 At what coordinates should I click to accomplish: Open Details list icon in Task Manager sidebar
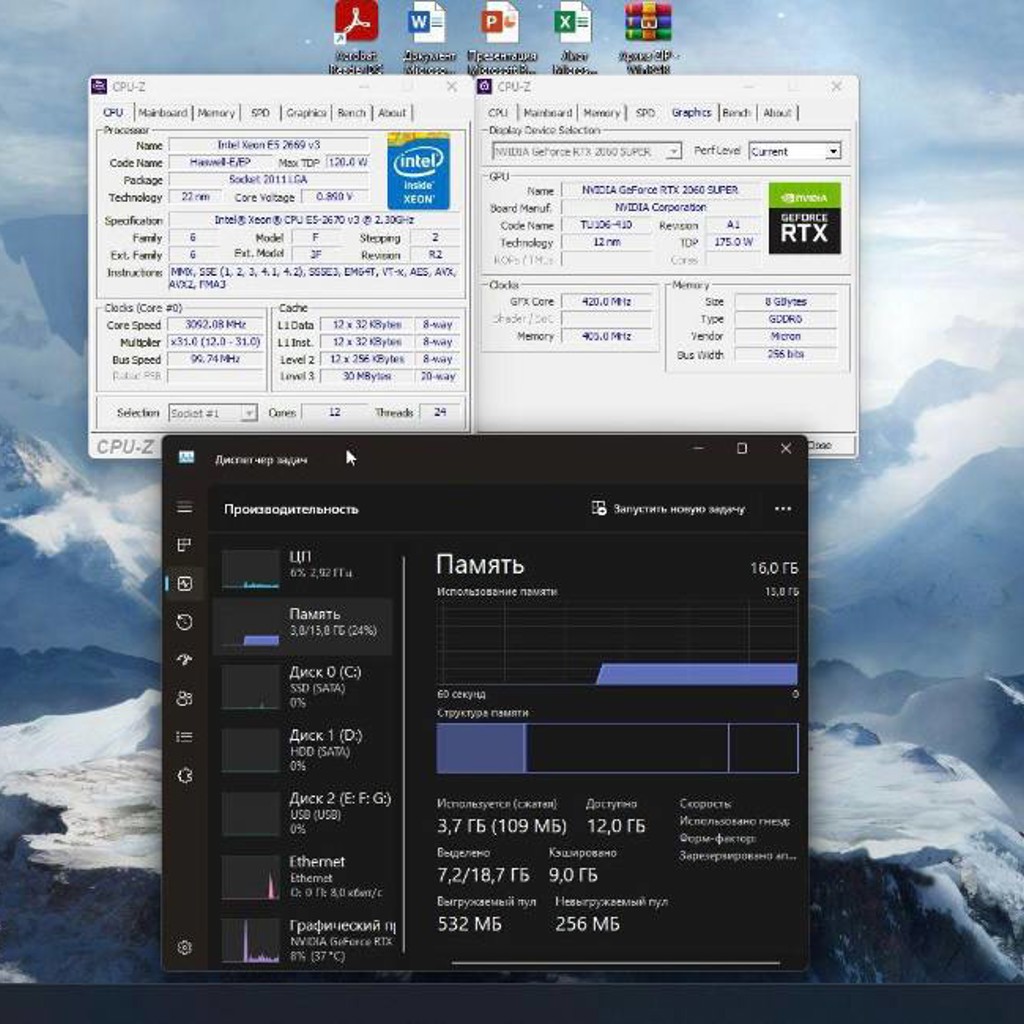(x=185, y=737)
